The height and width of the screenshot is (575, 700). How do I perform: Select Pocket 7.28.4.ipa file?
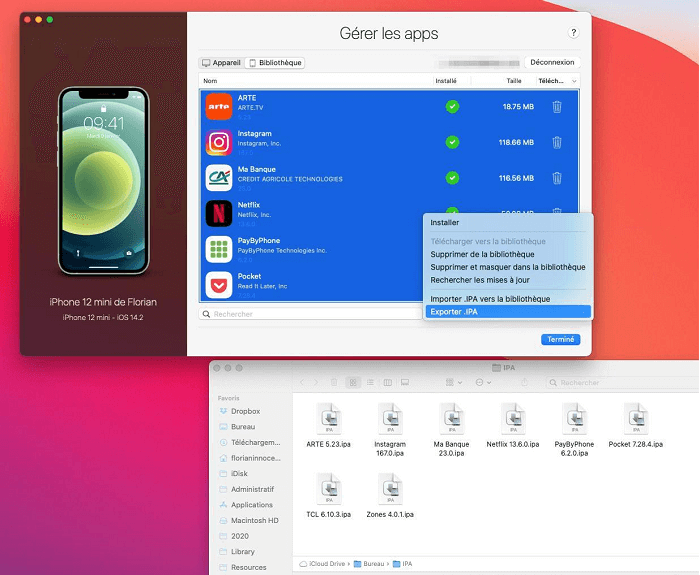(x=636, y=425)
